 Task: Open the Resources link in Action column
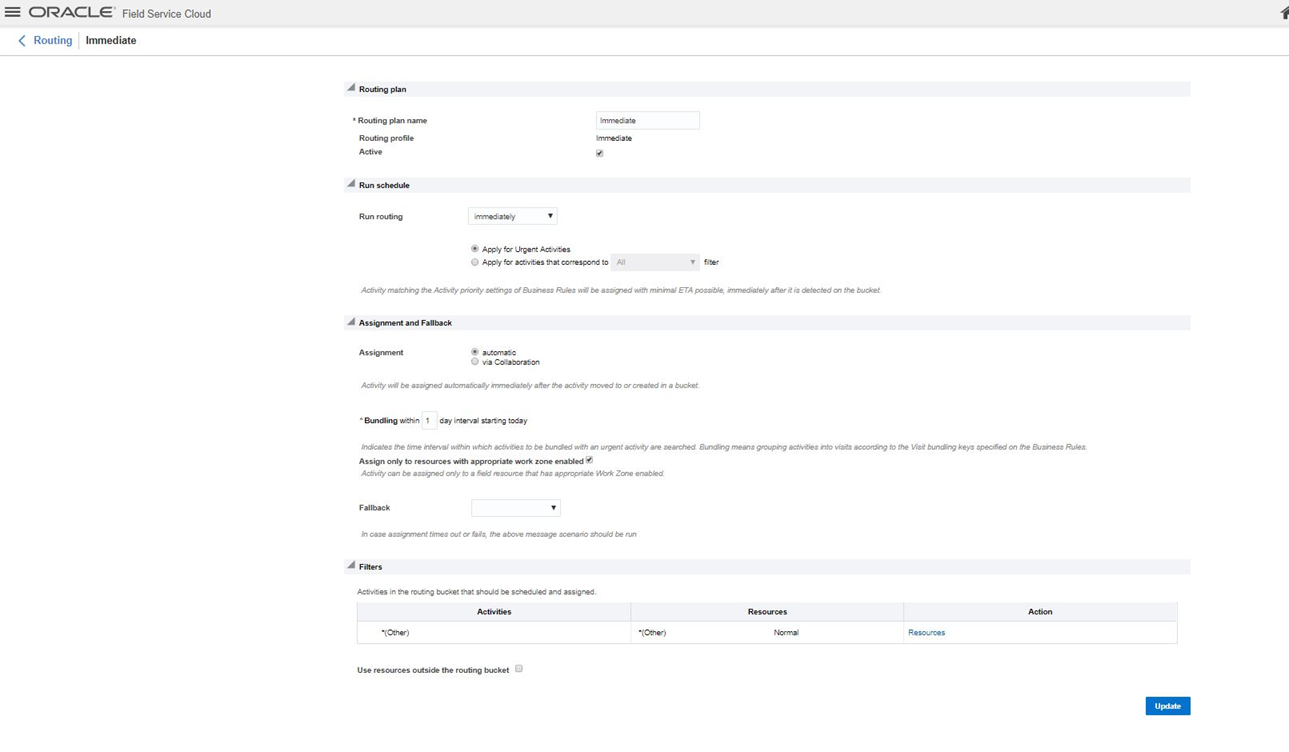pyautogui.click(x=926, y=633)
